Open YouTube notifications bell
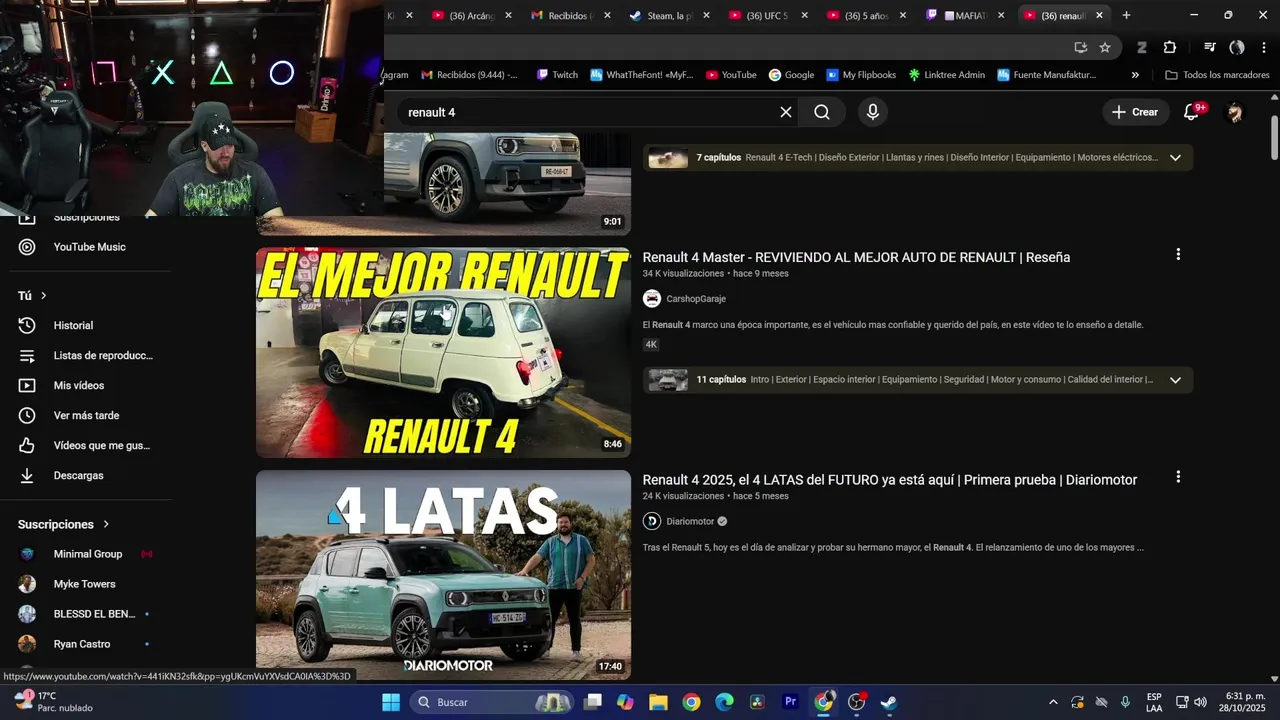This screenshot has width=1280, height=720. (1191, 112)
